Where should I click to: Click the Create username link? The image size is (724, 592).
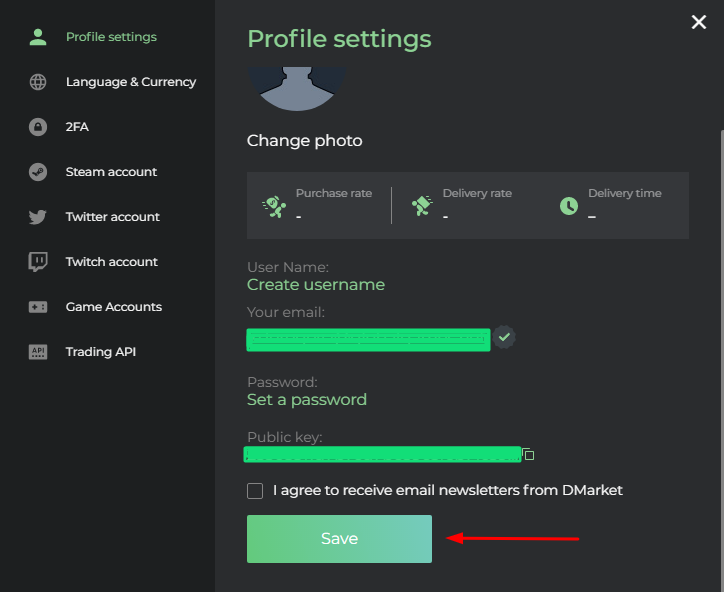coord(316,285)
